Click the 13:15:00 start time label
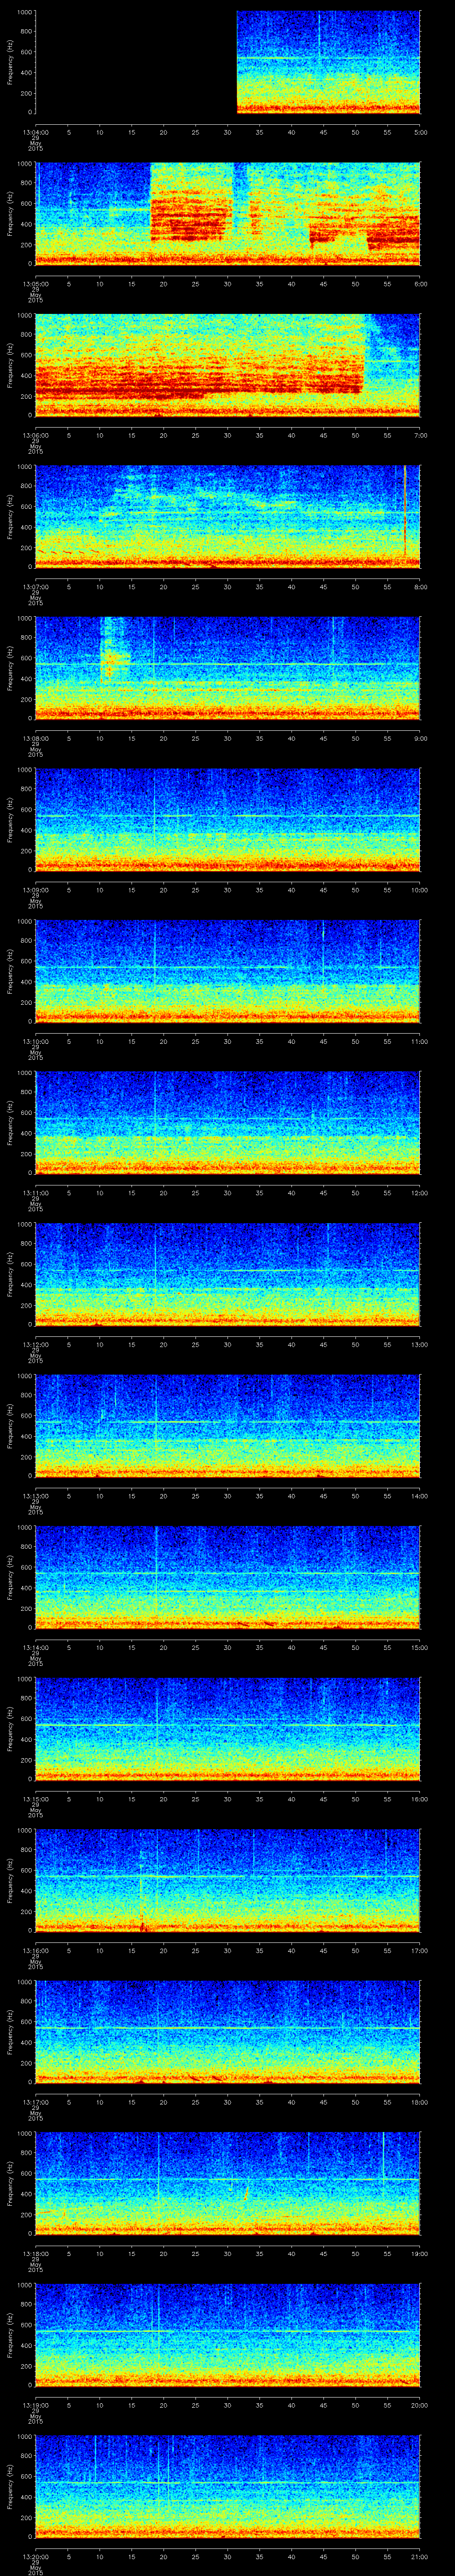Screen dimensions: 455x2576 [35, 1799]
